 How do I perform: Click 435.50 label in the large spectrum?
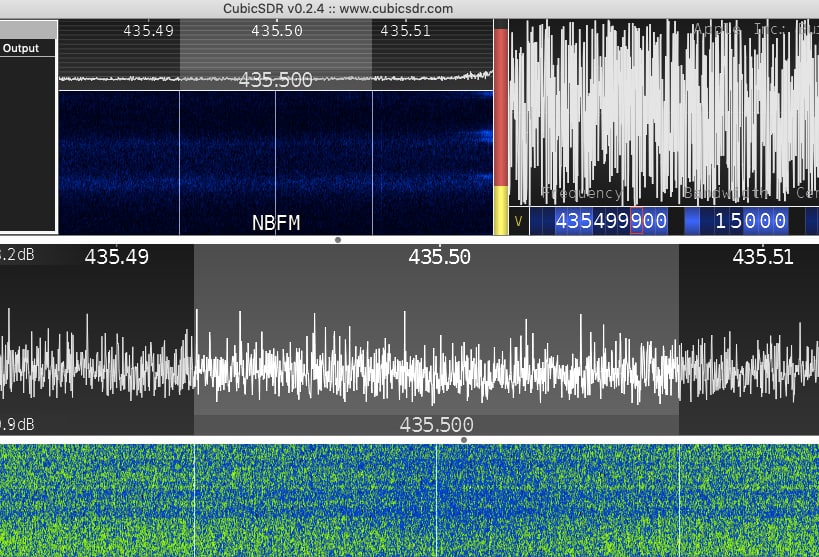(x=439, y=257)
